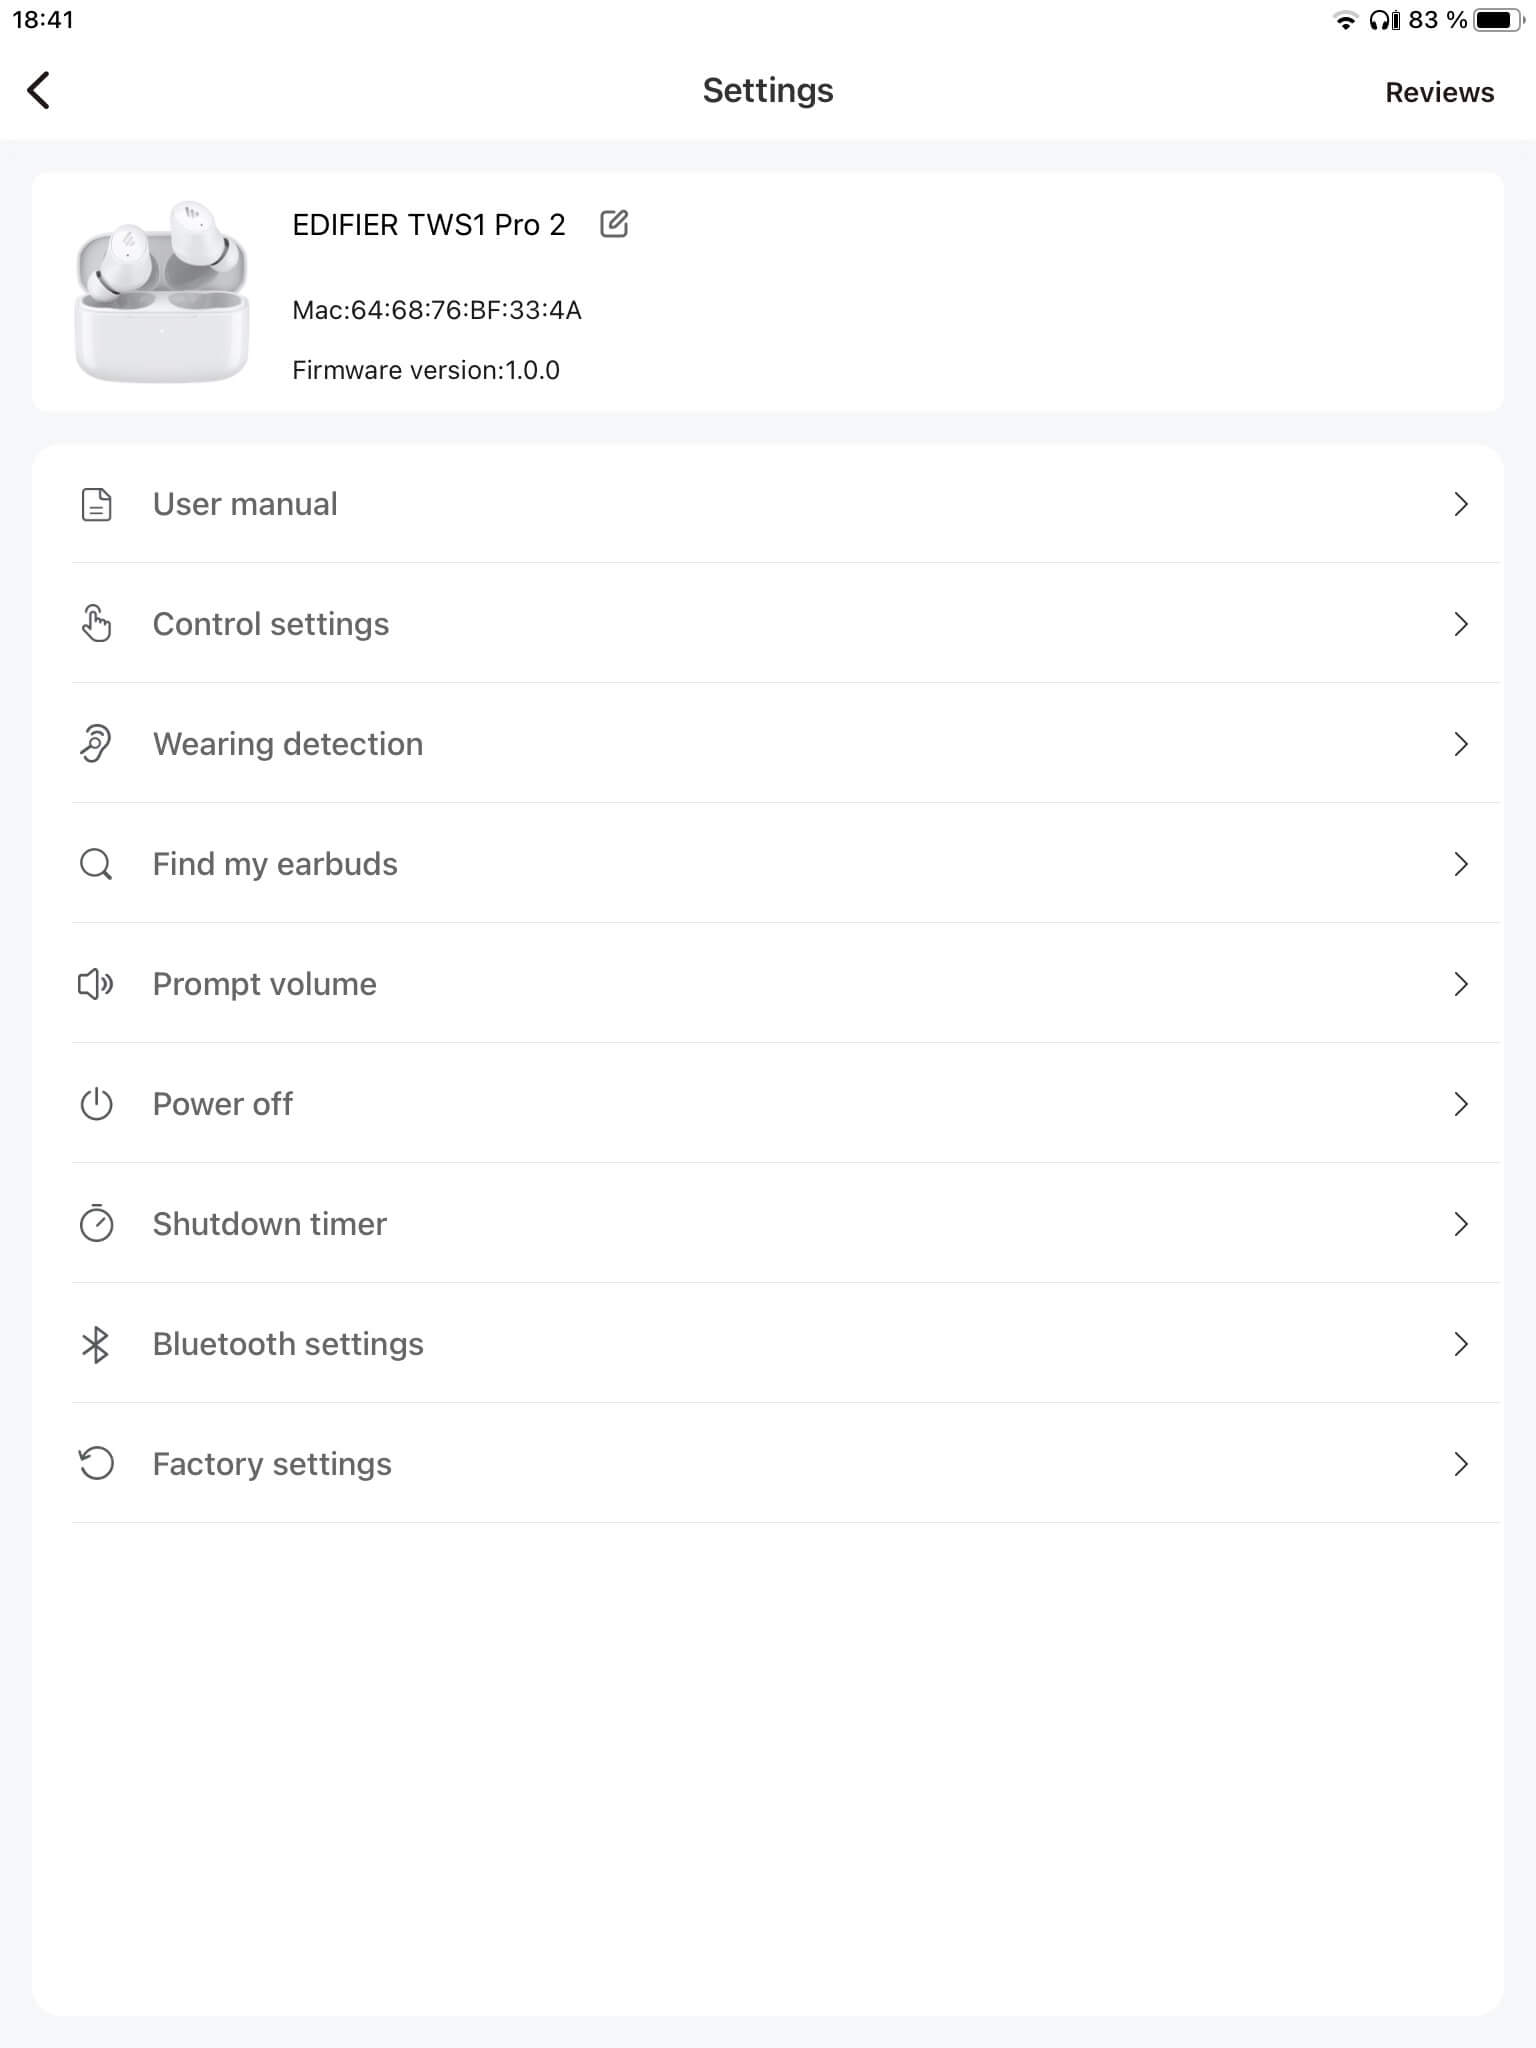Select the Factory settings label
1536x2048 pixels.
(x=272, y=1464)
